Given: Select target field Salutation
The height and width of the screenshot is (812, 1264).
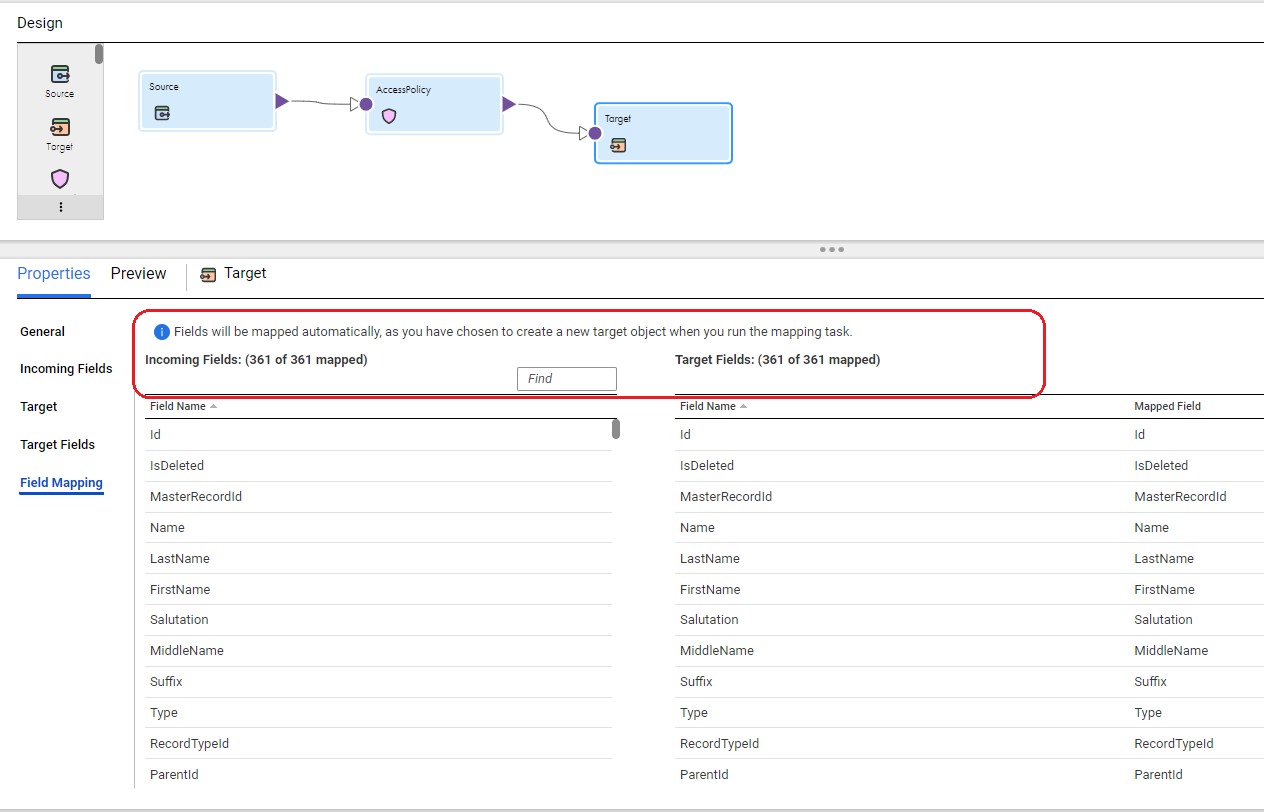Looking at the screenshot, I should (709, 620).
